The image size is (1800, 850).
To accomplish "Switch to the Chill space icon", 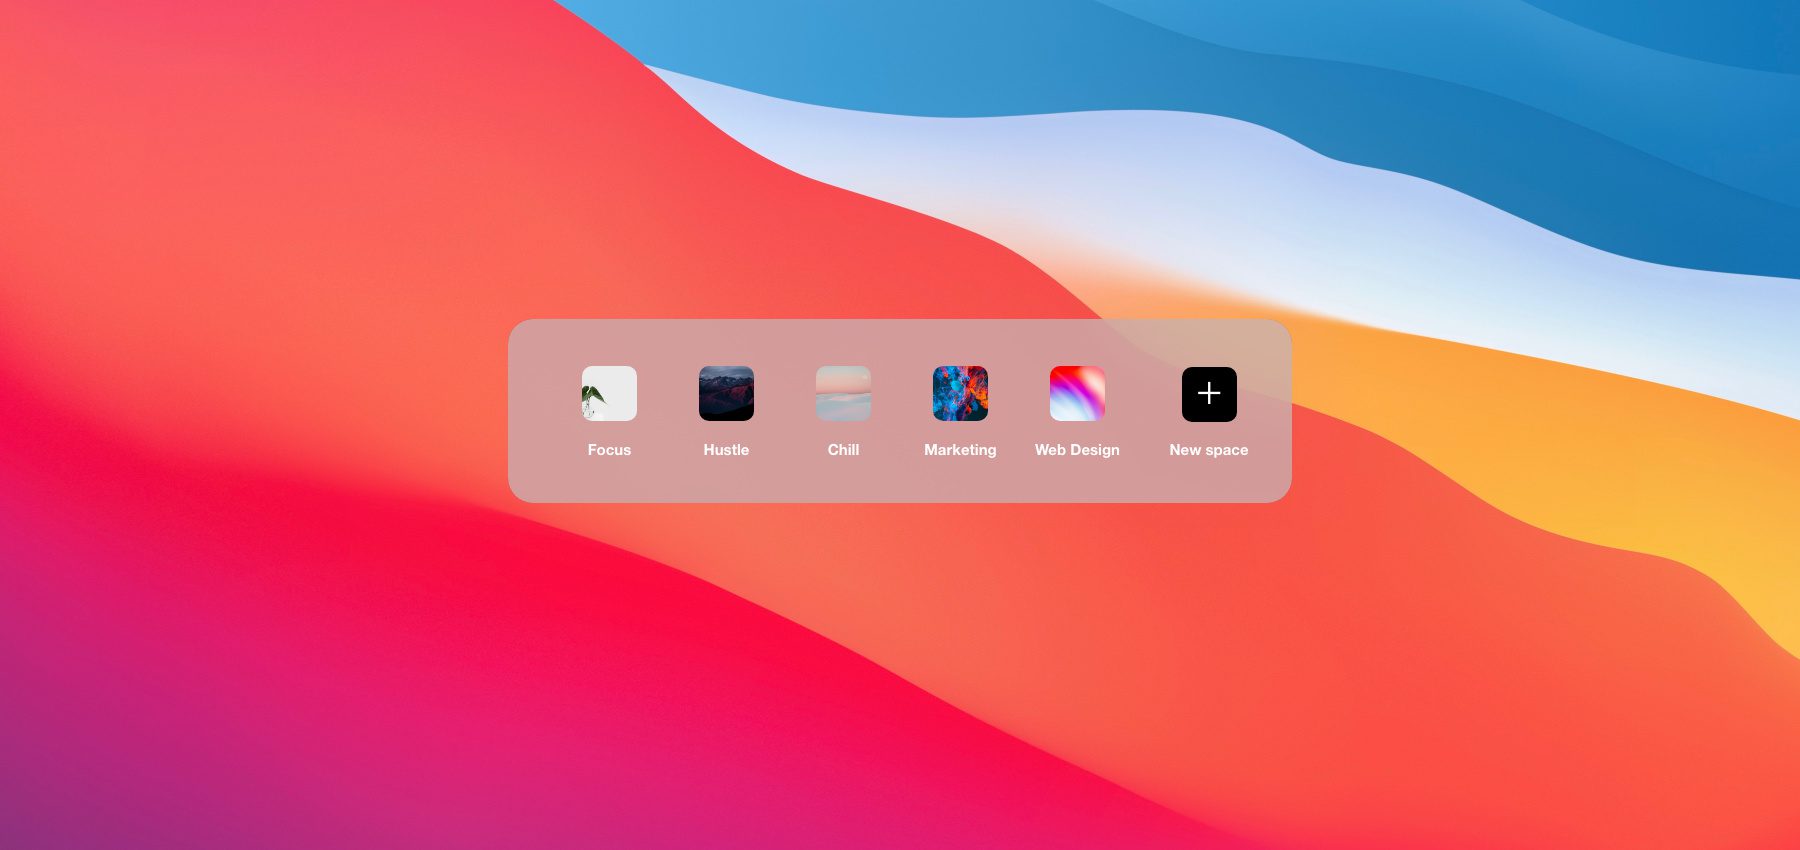I will pos(843,393).
